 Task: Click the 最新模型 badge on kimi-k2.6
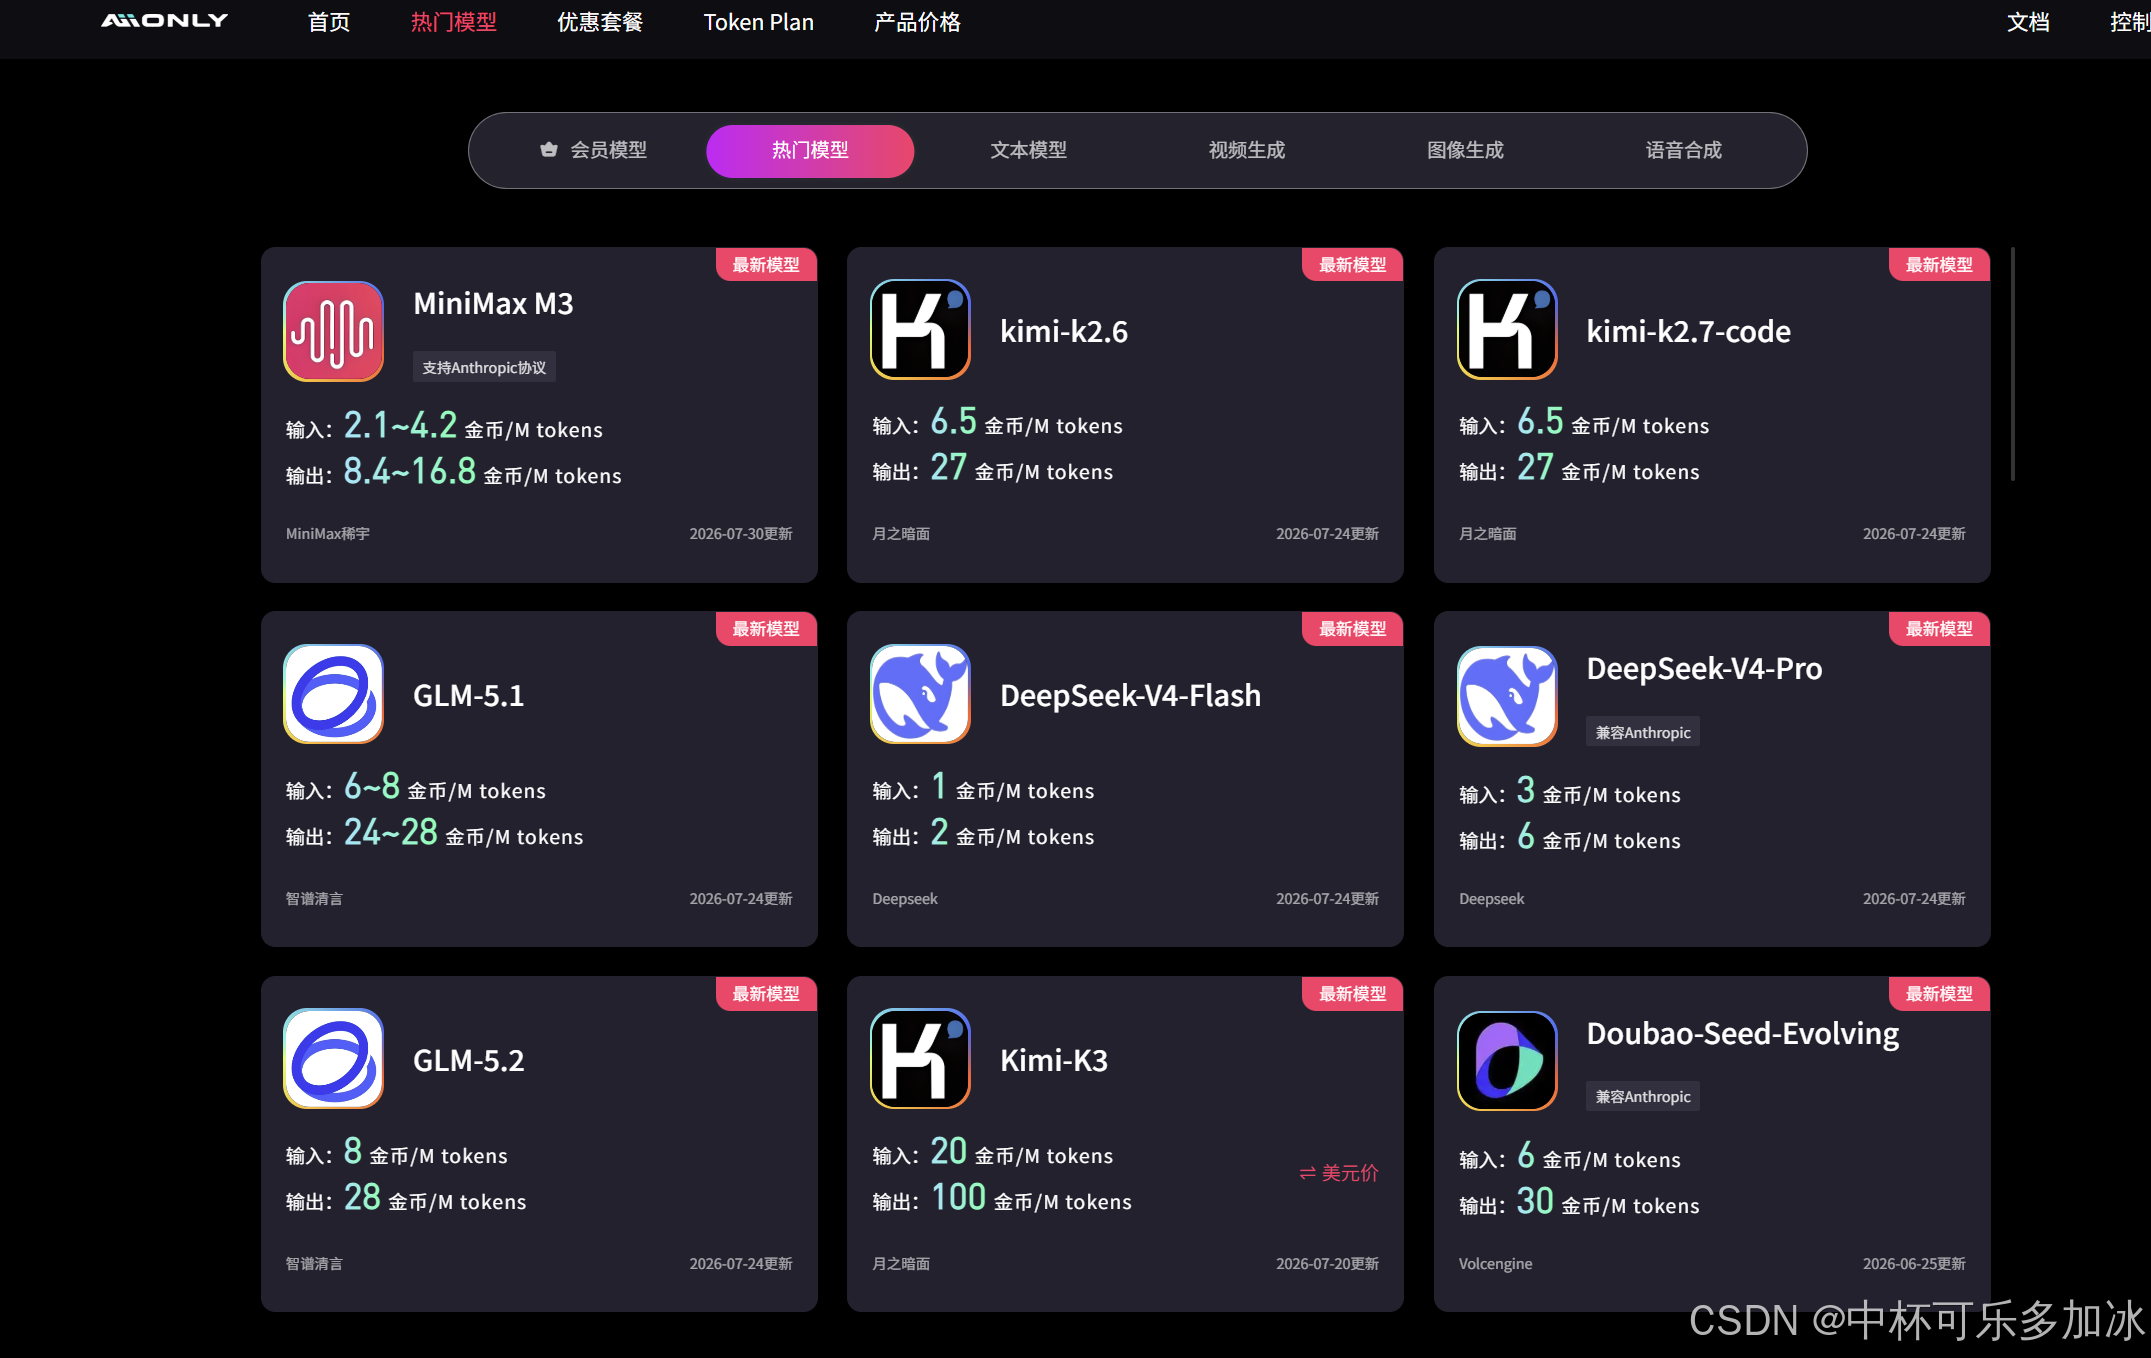(1353, 264)
